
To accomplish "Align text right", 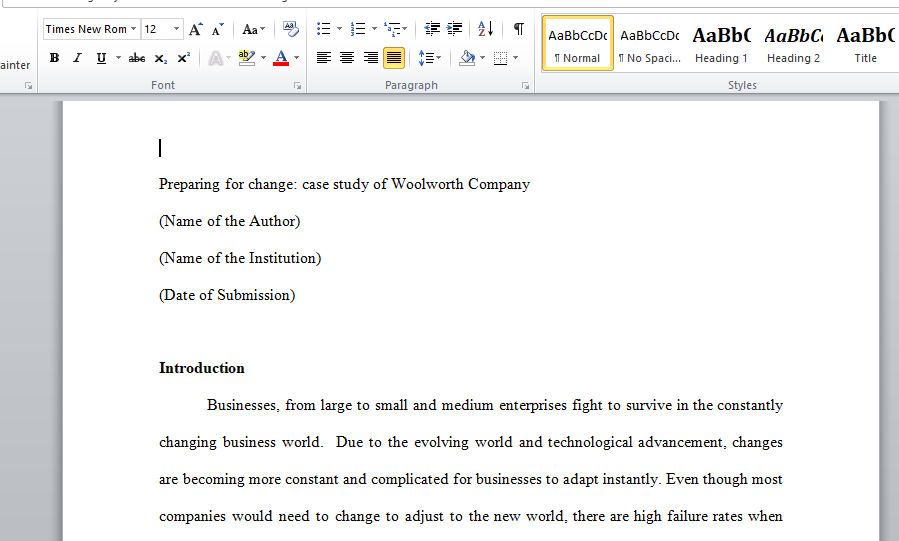I will [370, 58].
